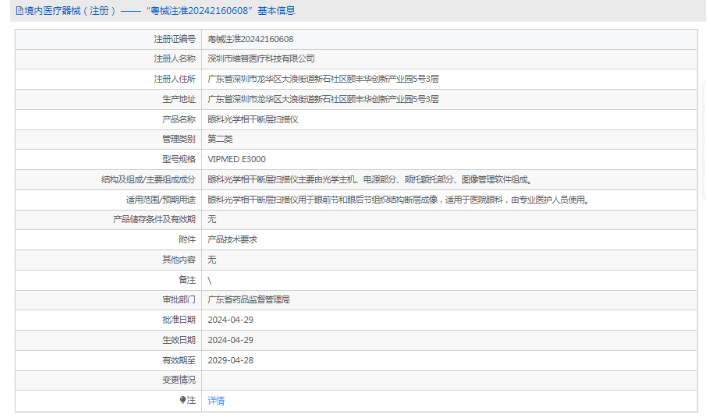Select the 型号规格 label cell
Viewport: 707px width, 418px height.
click(108, 159)
